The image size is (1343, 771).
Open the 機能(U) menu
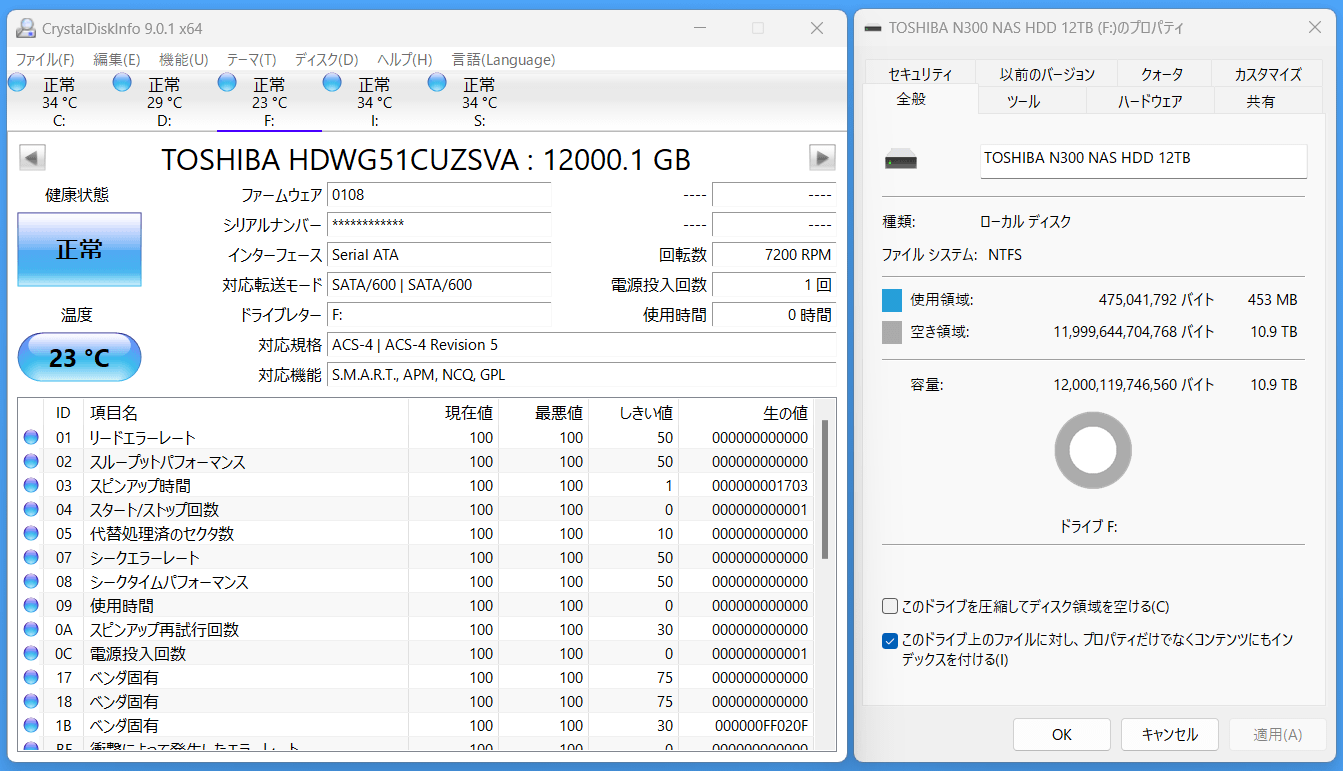(x=184, y=60)
